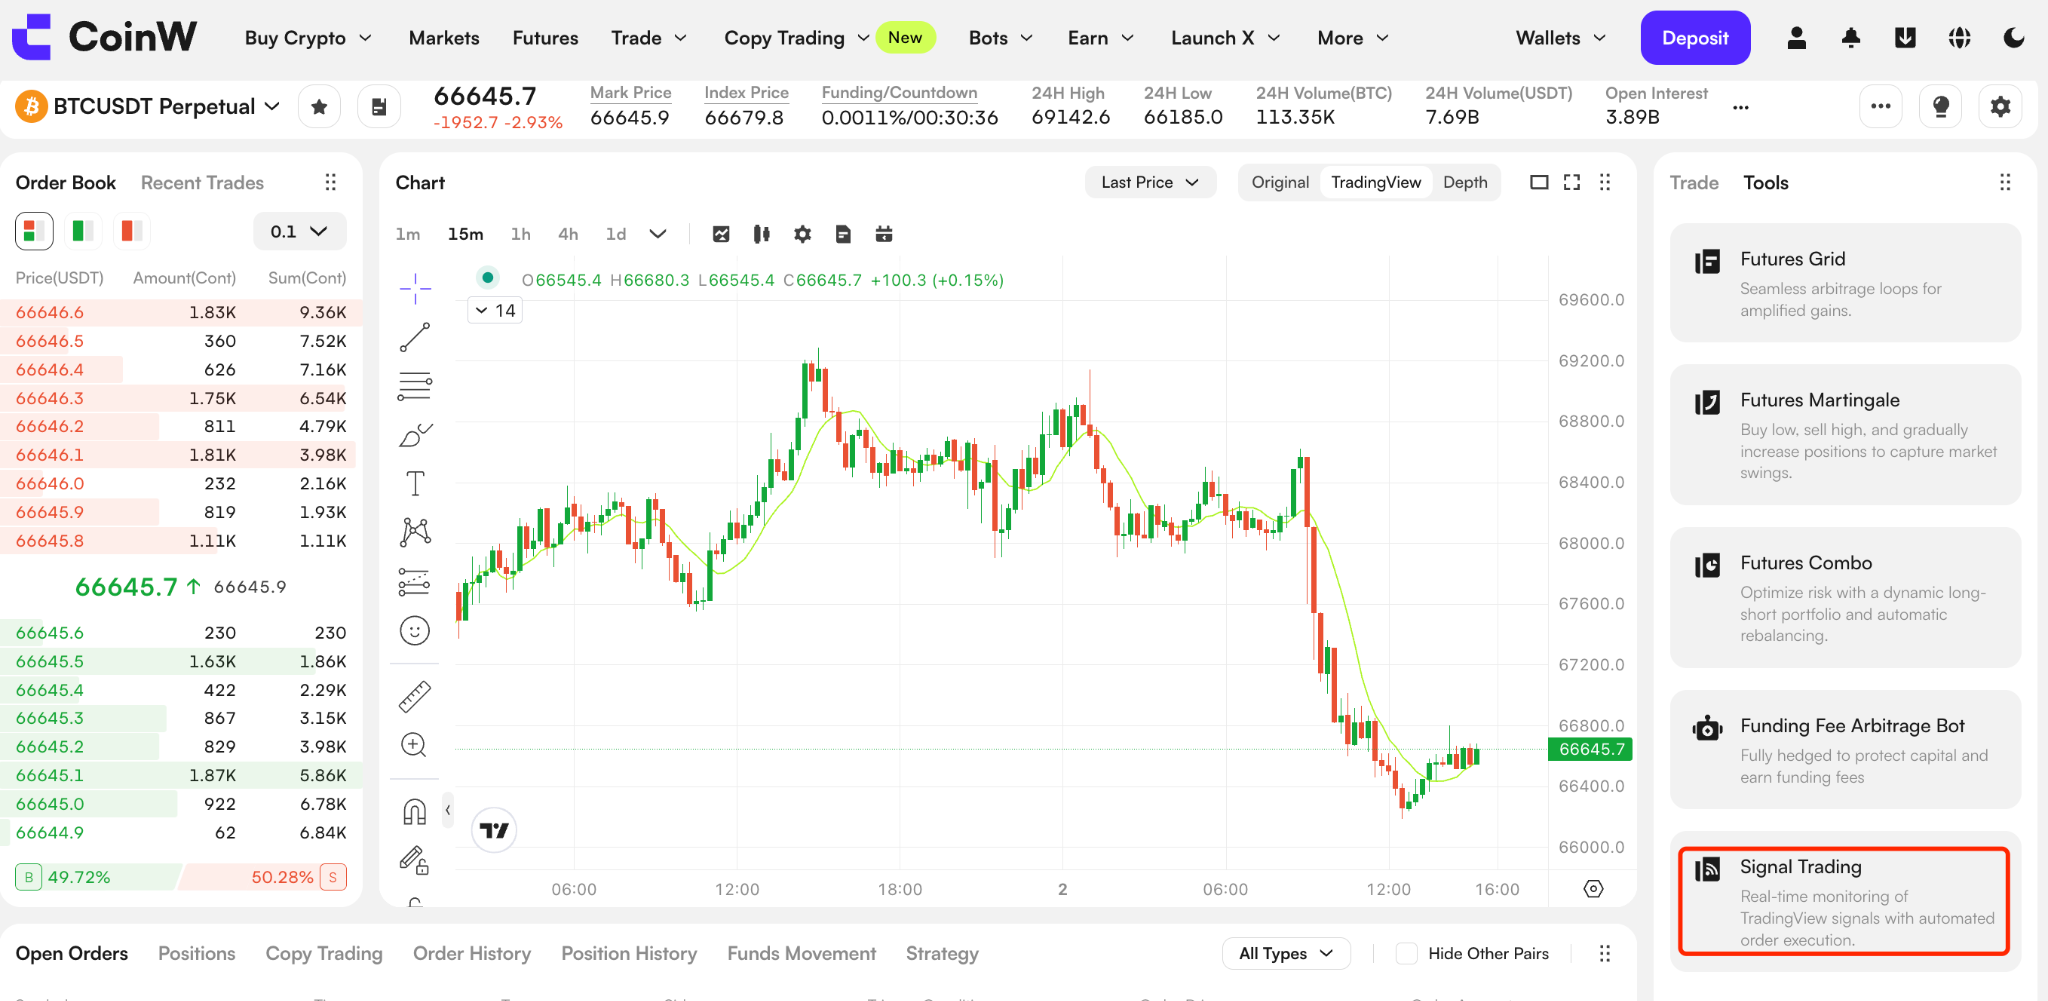Image resolution: width=2048 pixels, height=1001 pixels.
Task: Open the Signal Trading tool card
Action: click(1844, 901)
